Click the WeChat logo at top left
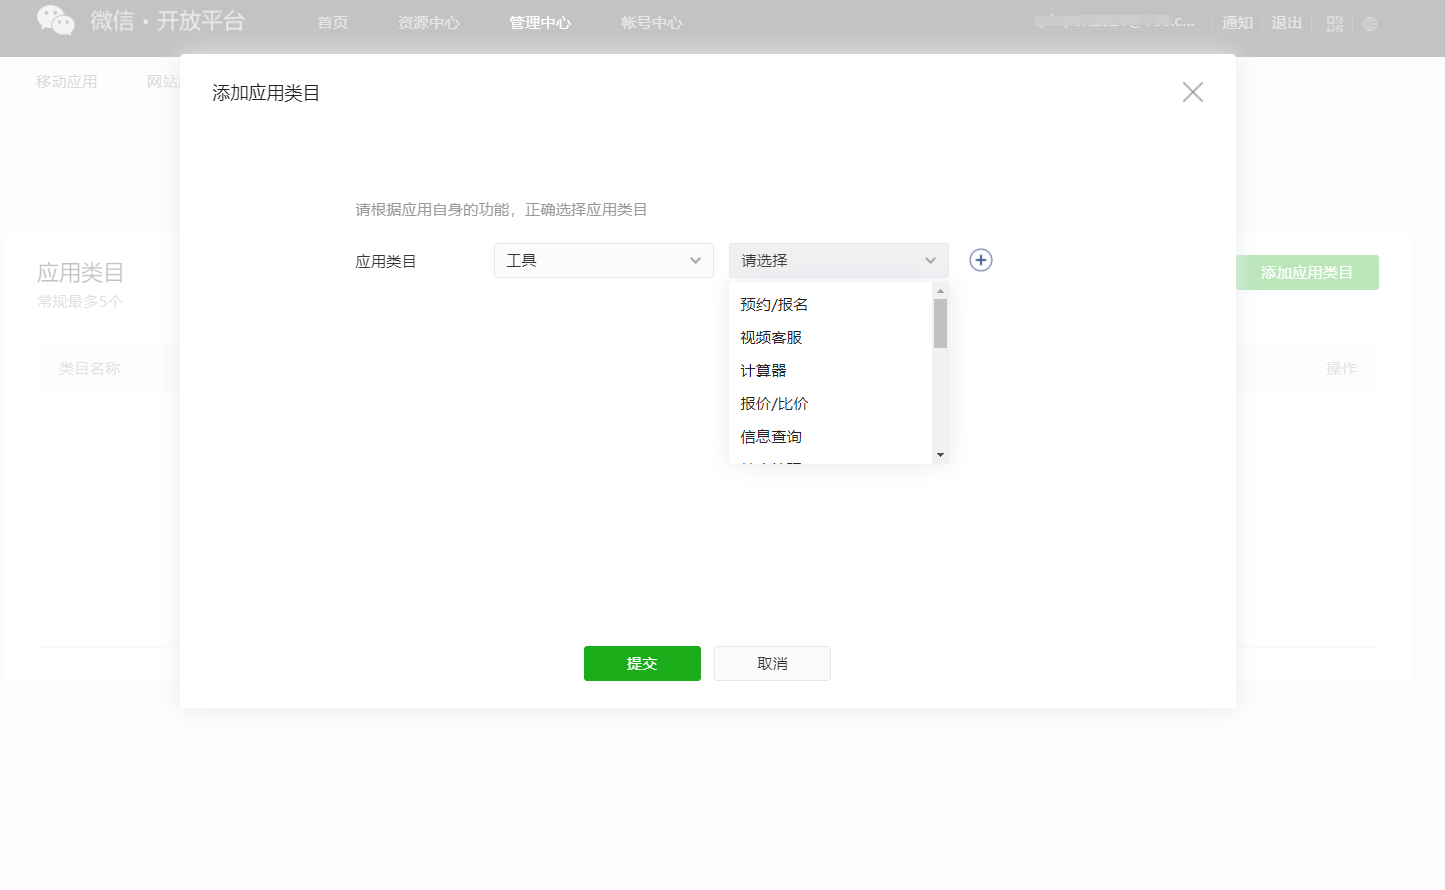The image size is (1445, 890). [55, 20]
